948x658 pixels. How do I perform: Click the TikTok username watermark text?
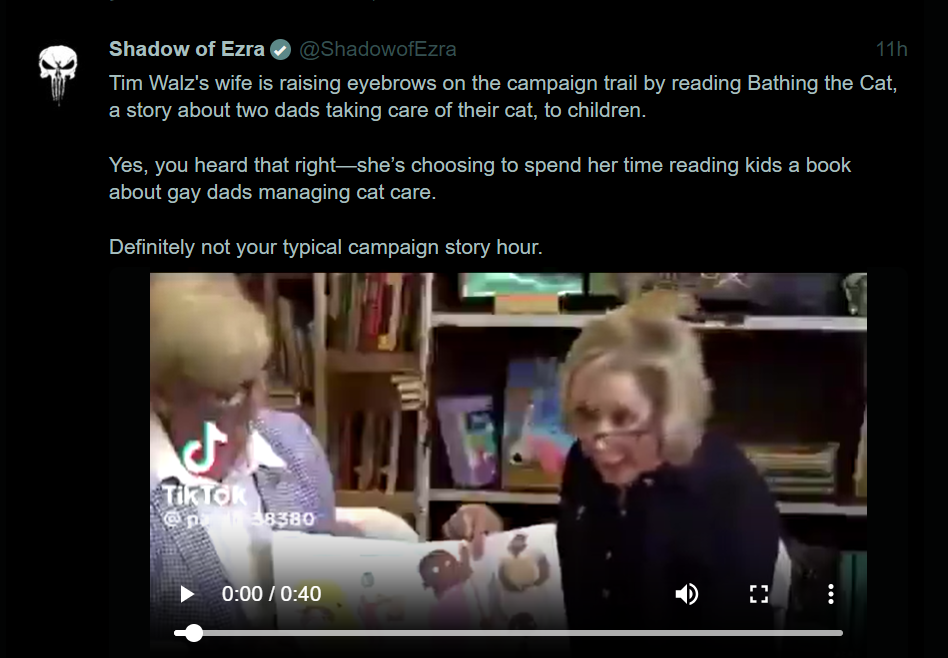[239, 519]
